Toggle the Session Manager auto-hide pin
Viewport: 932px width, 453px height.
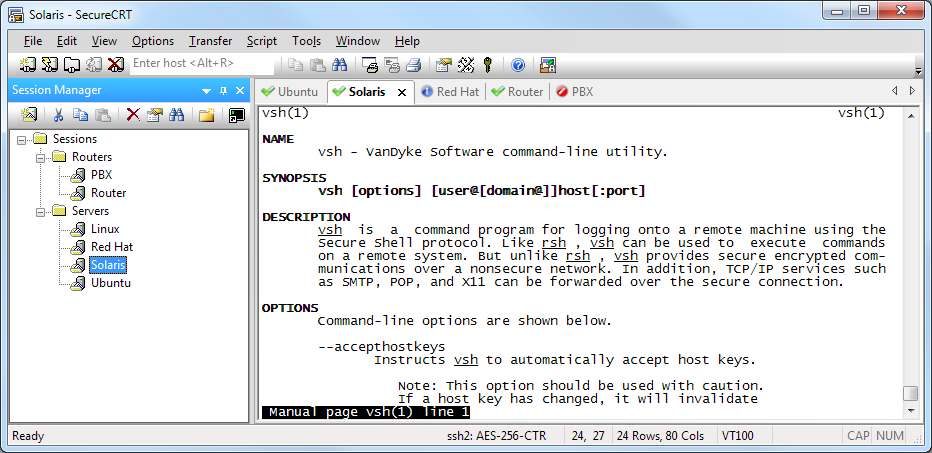[x=223, y=91]
